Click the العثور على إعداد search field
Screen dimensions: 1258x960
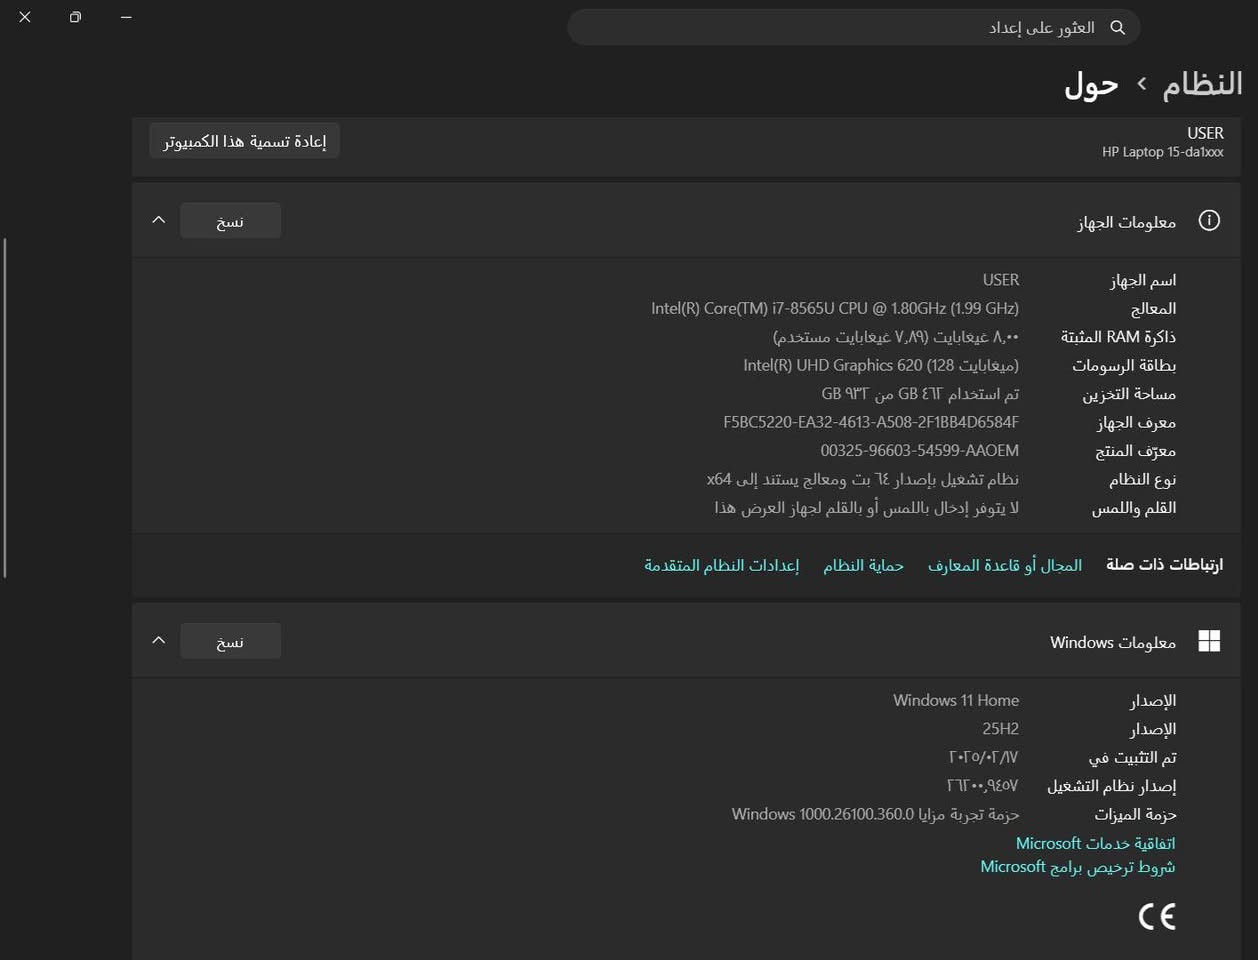tap(853, 27)
